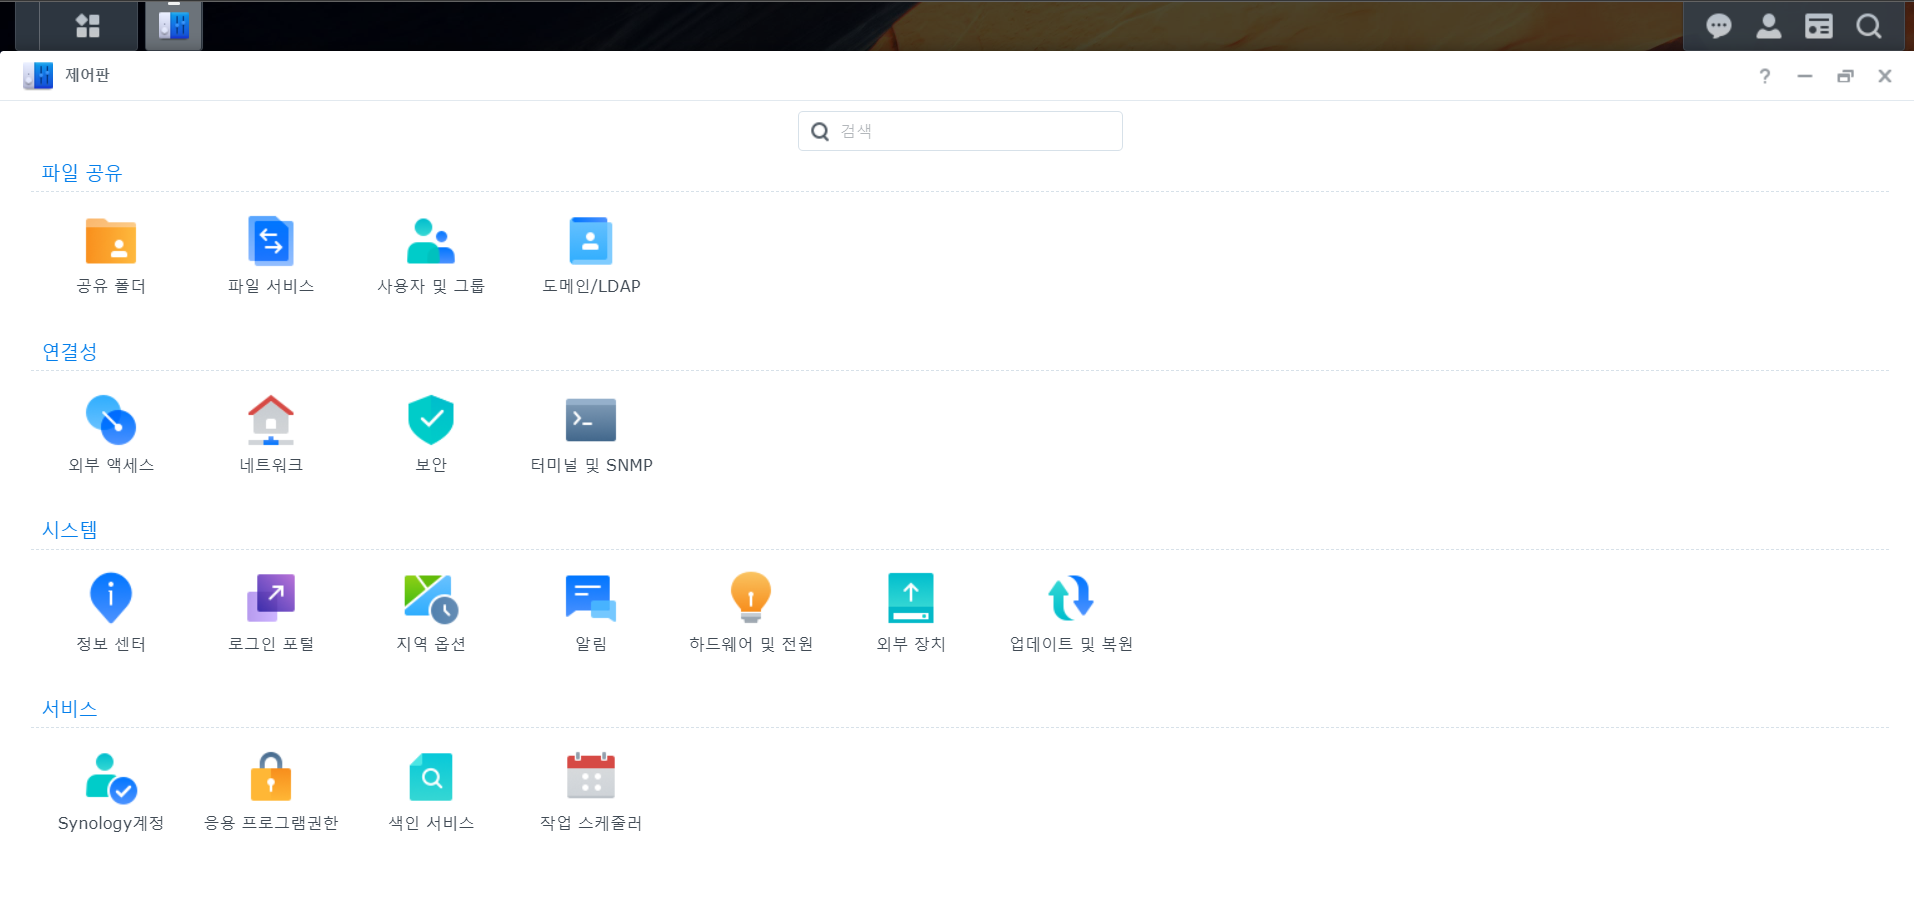Open widgets panel icon in taskbar
Screen dimensions: 1914x901
pyautogui.click(x=1819, y=26)
